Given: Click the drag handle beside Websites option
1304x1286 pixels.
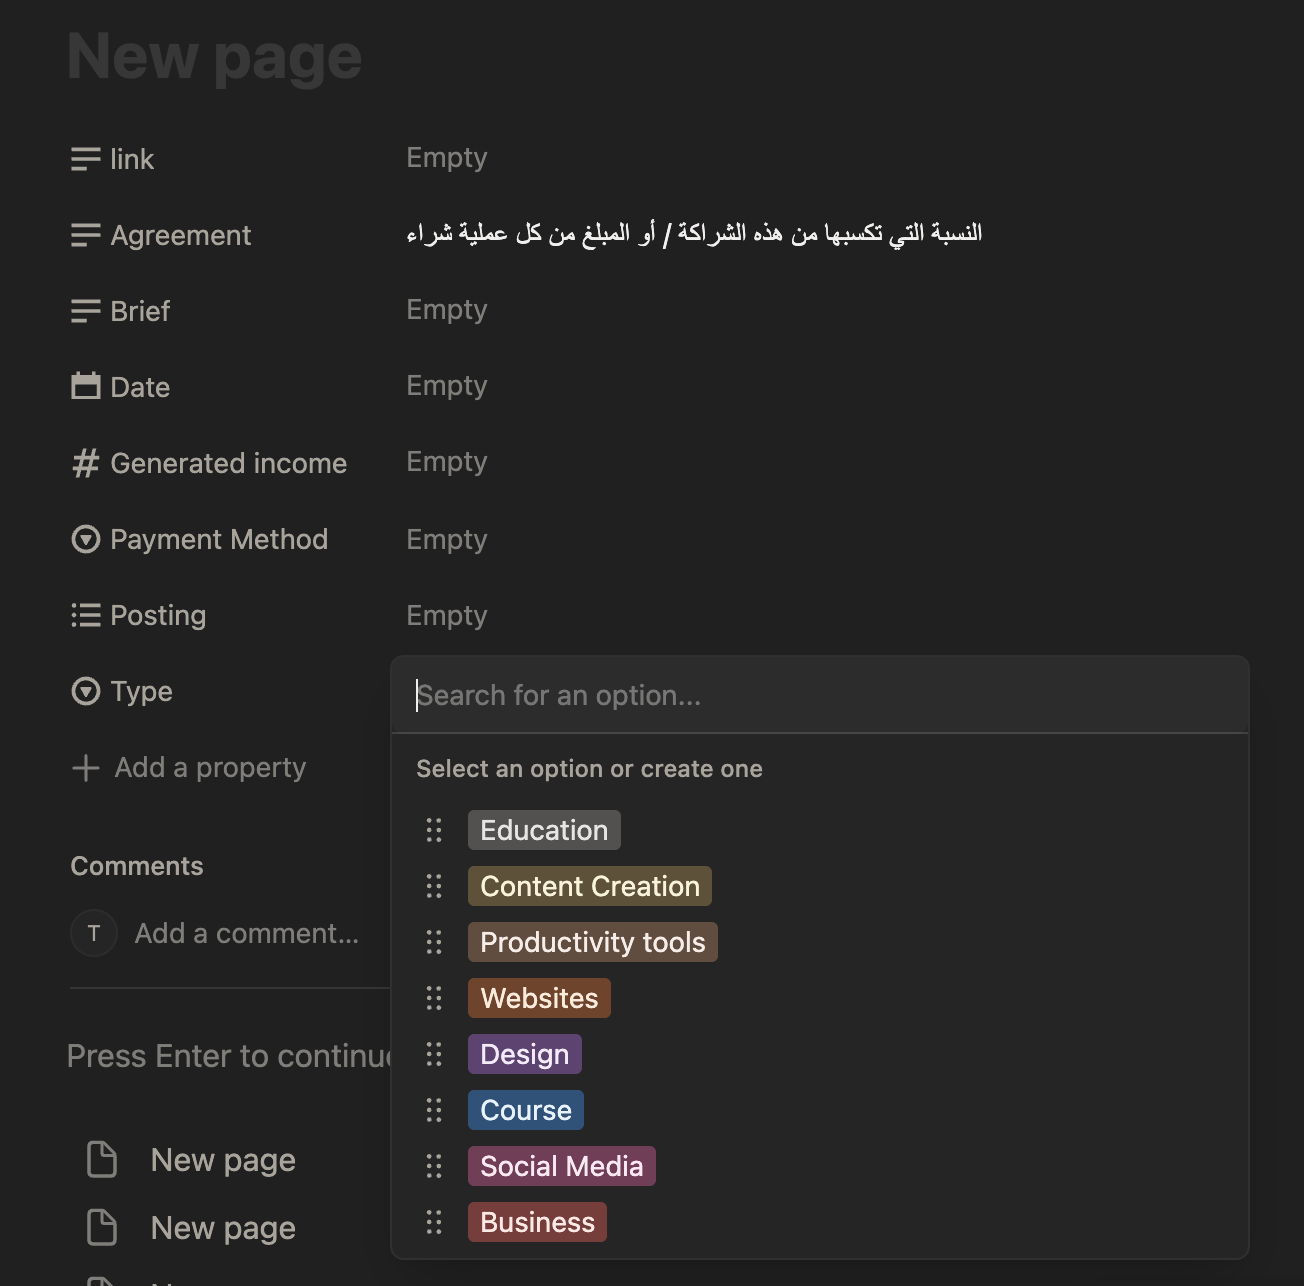Looking at the screenshot, I should (x=434, y=998).
